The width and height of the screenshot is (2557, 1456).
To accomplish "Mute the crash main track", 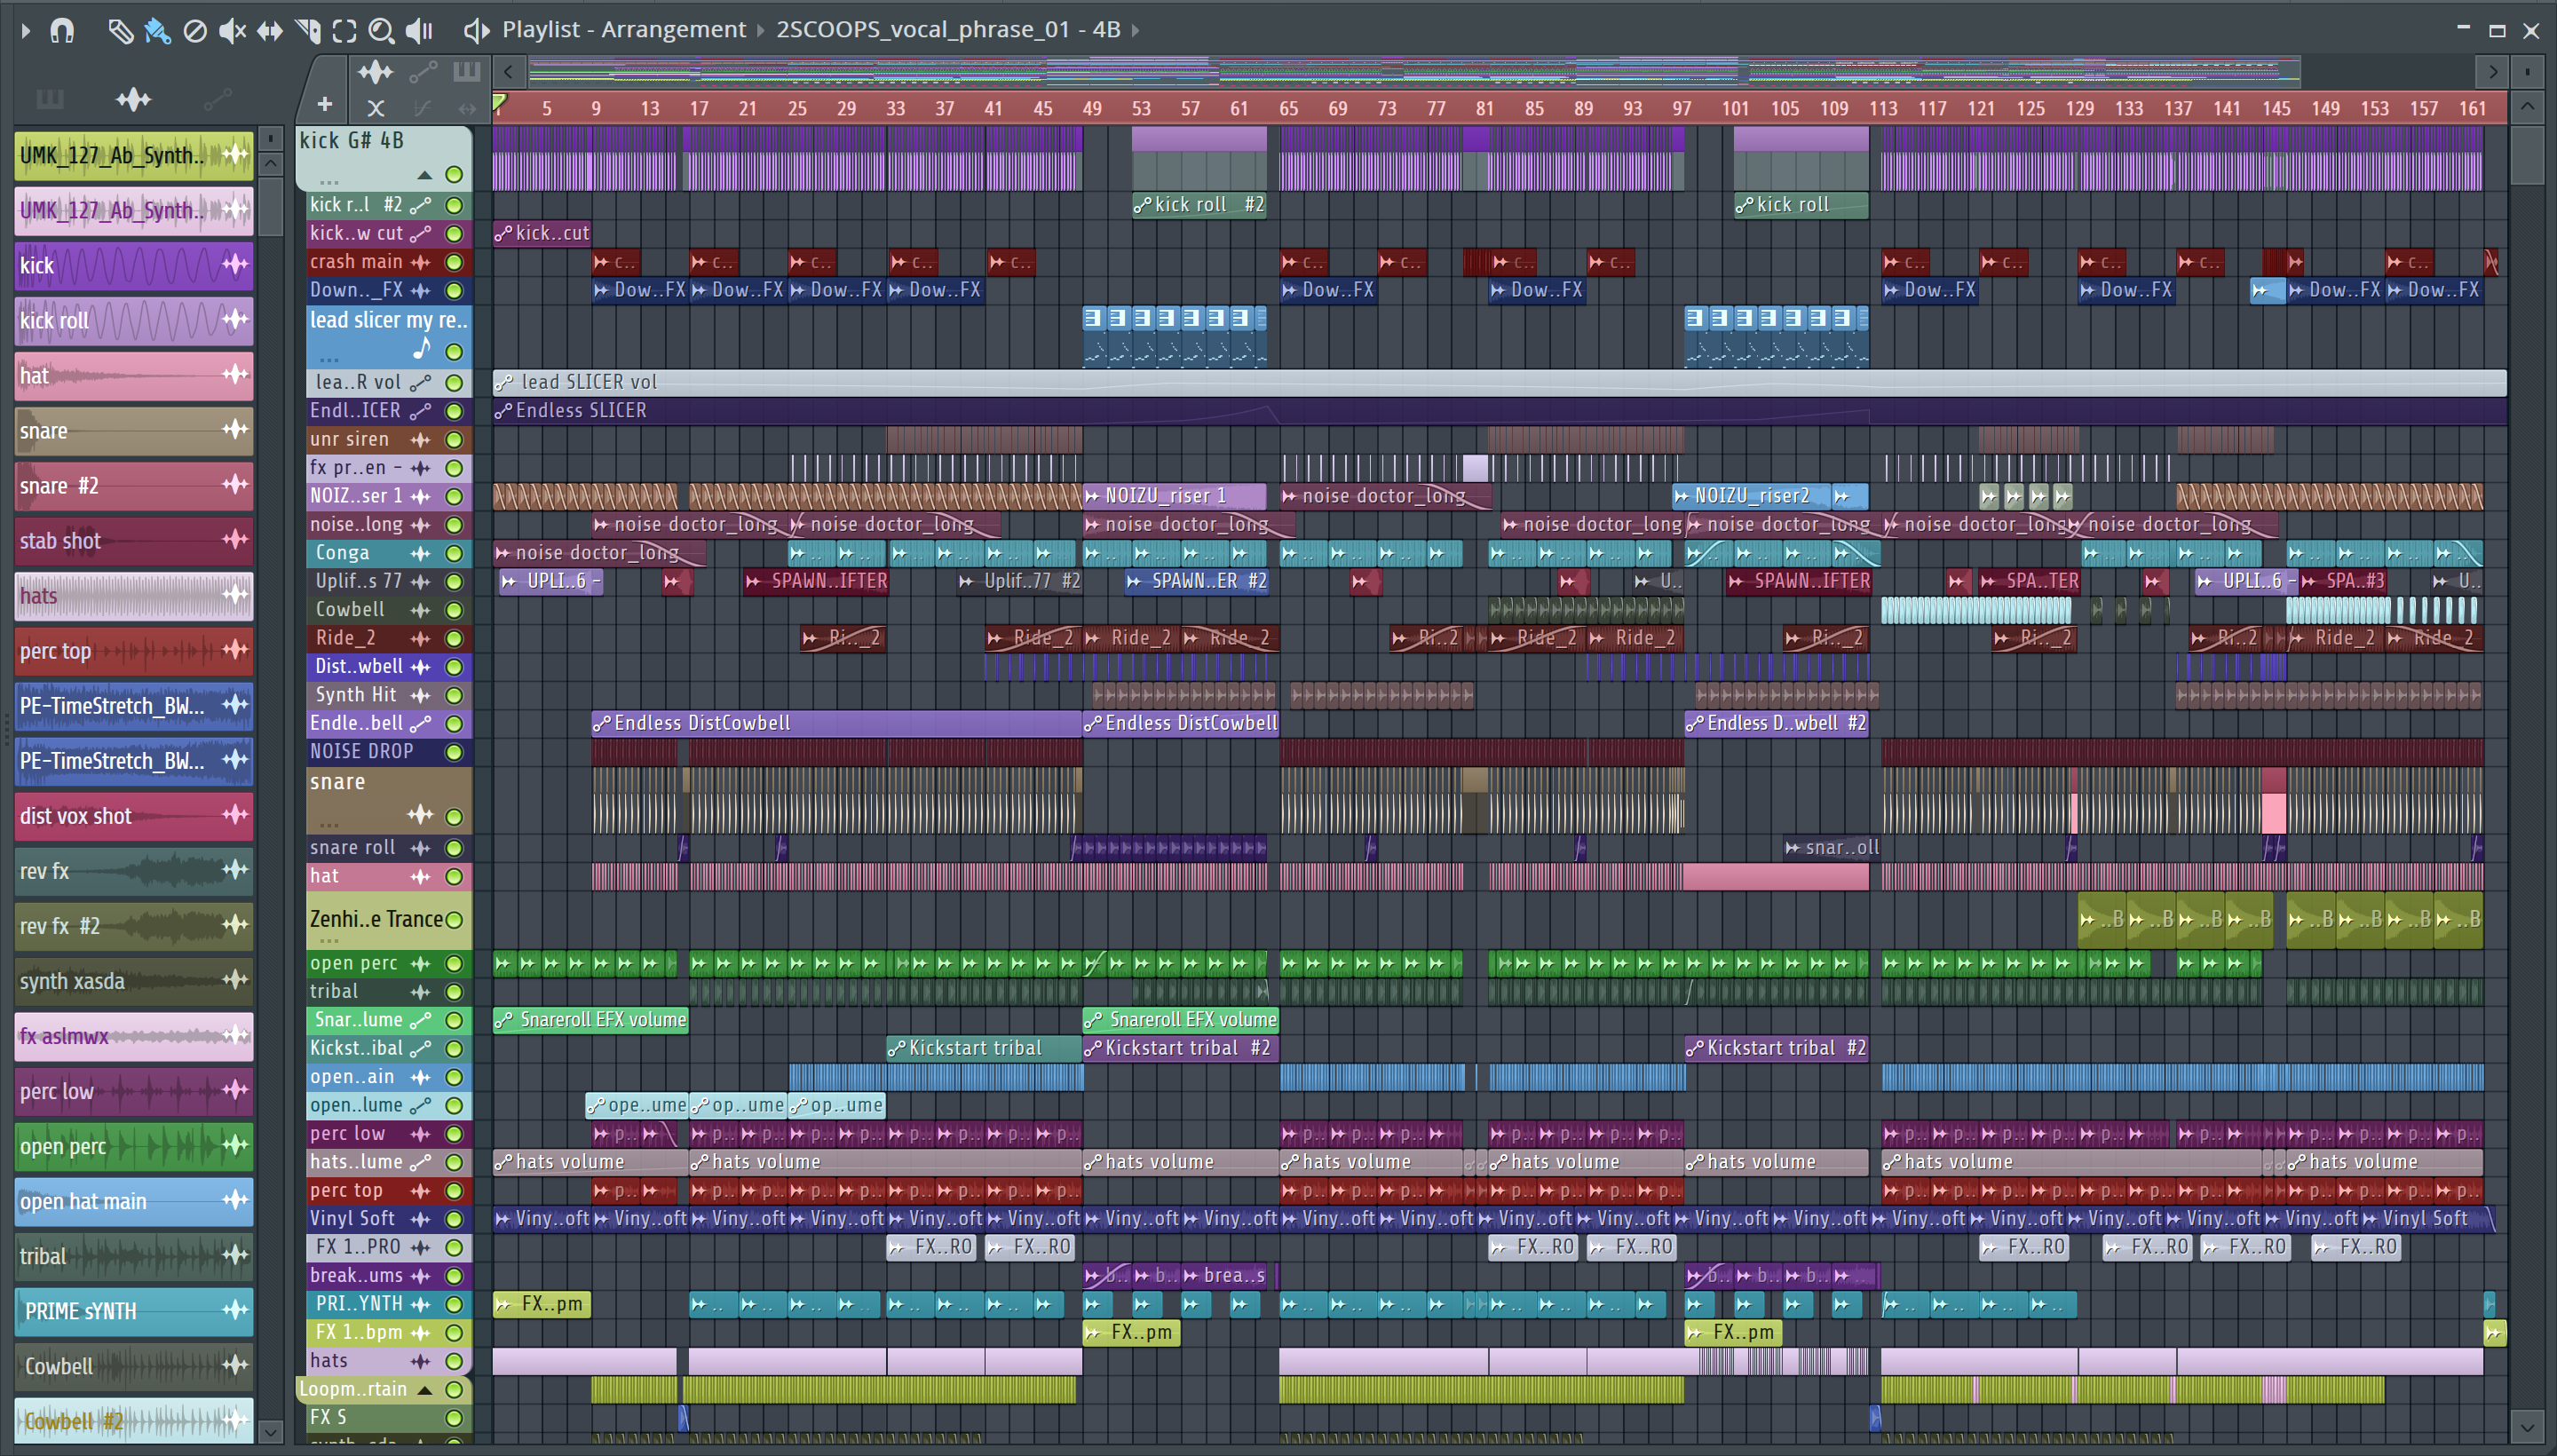I will (x=454, y=262).
